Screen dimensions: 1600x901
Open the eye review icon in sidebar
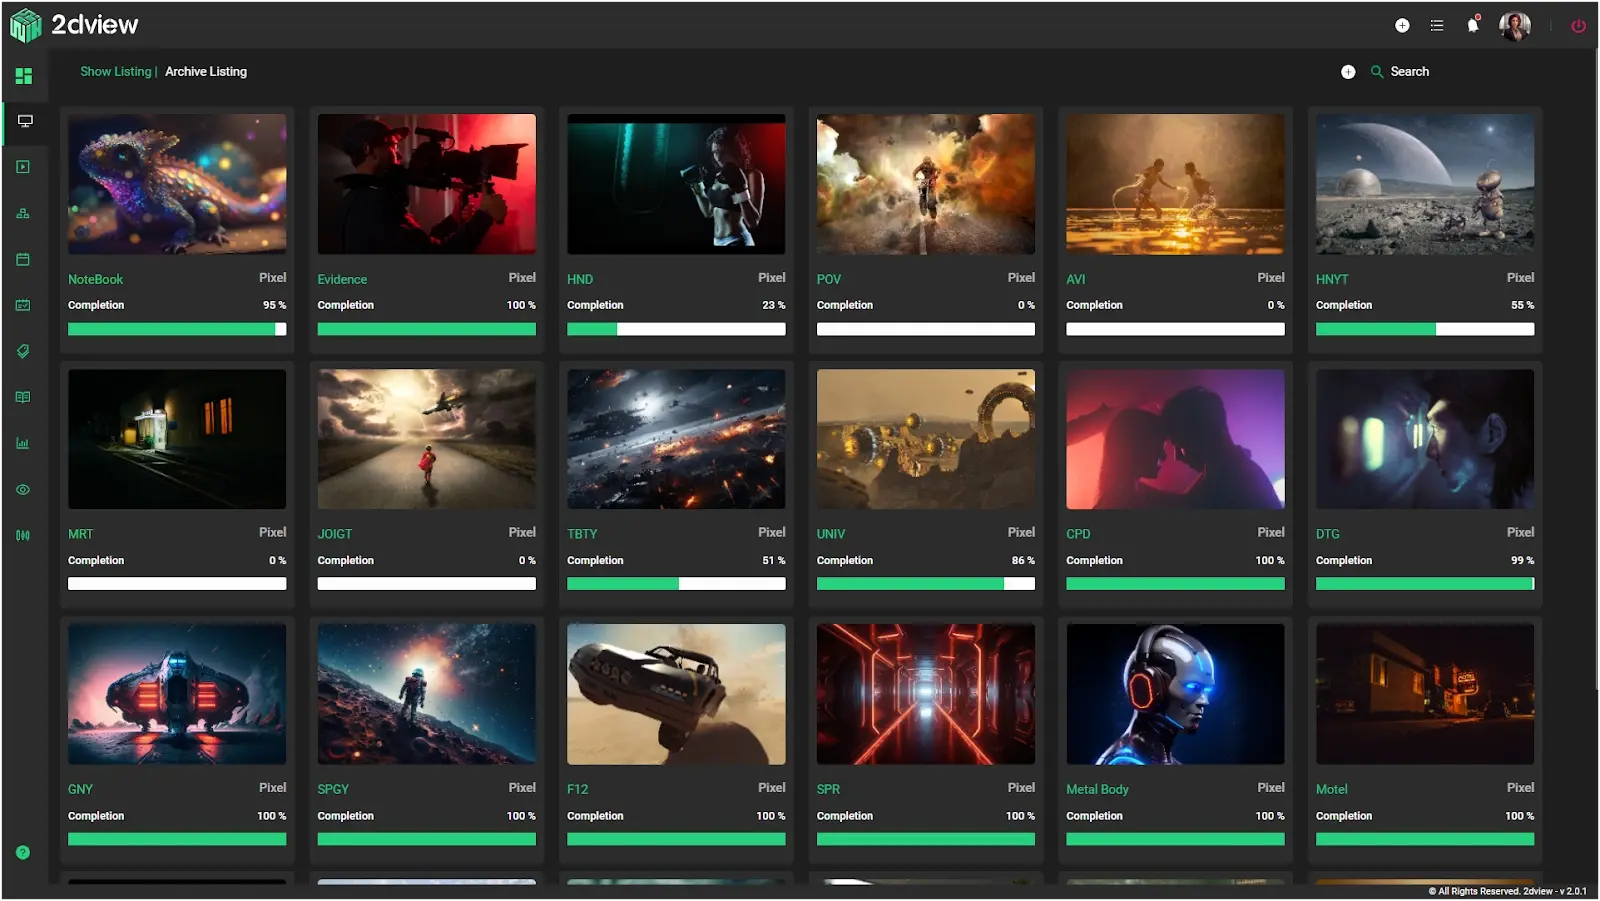[x=23, y=490]
